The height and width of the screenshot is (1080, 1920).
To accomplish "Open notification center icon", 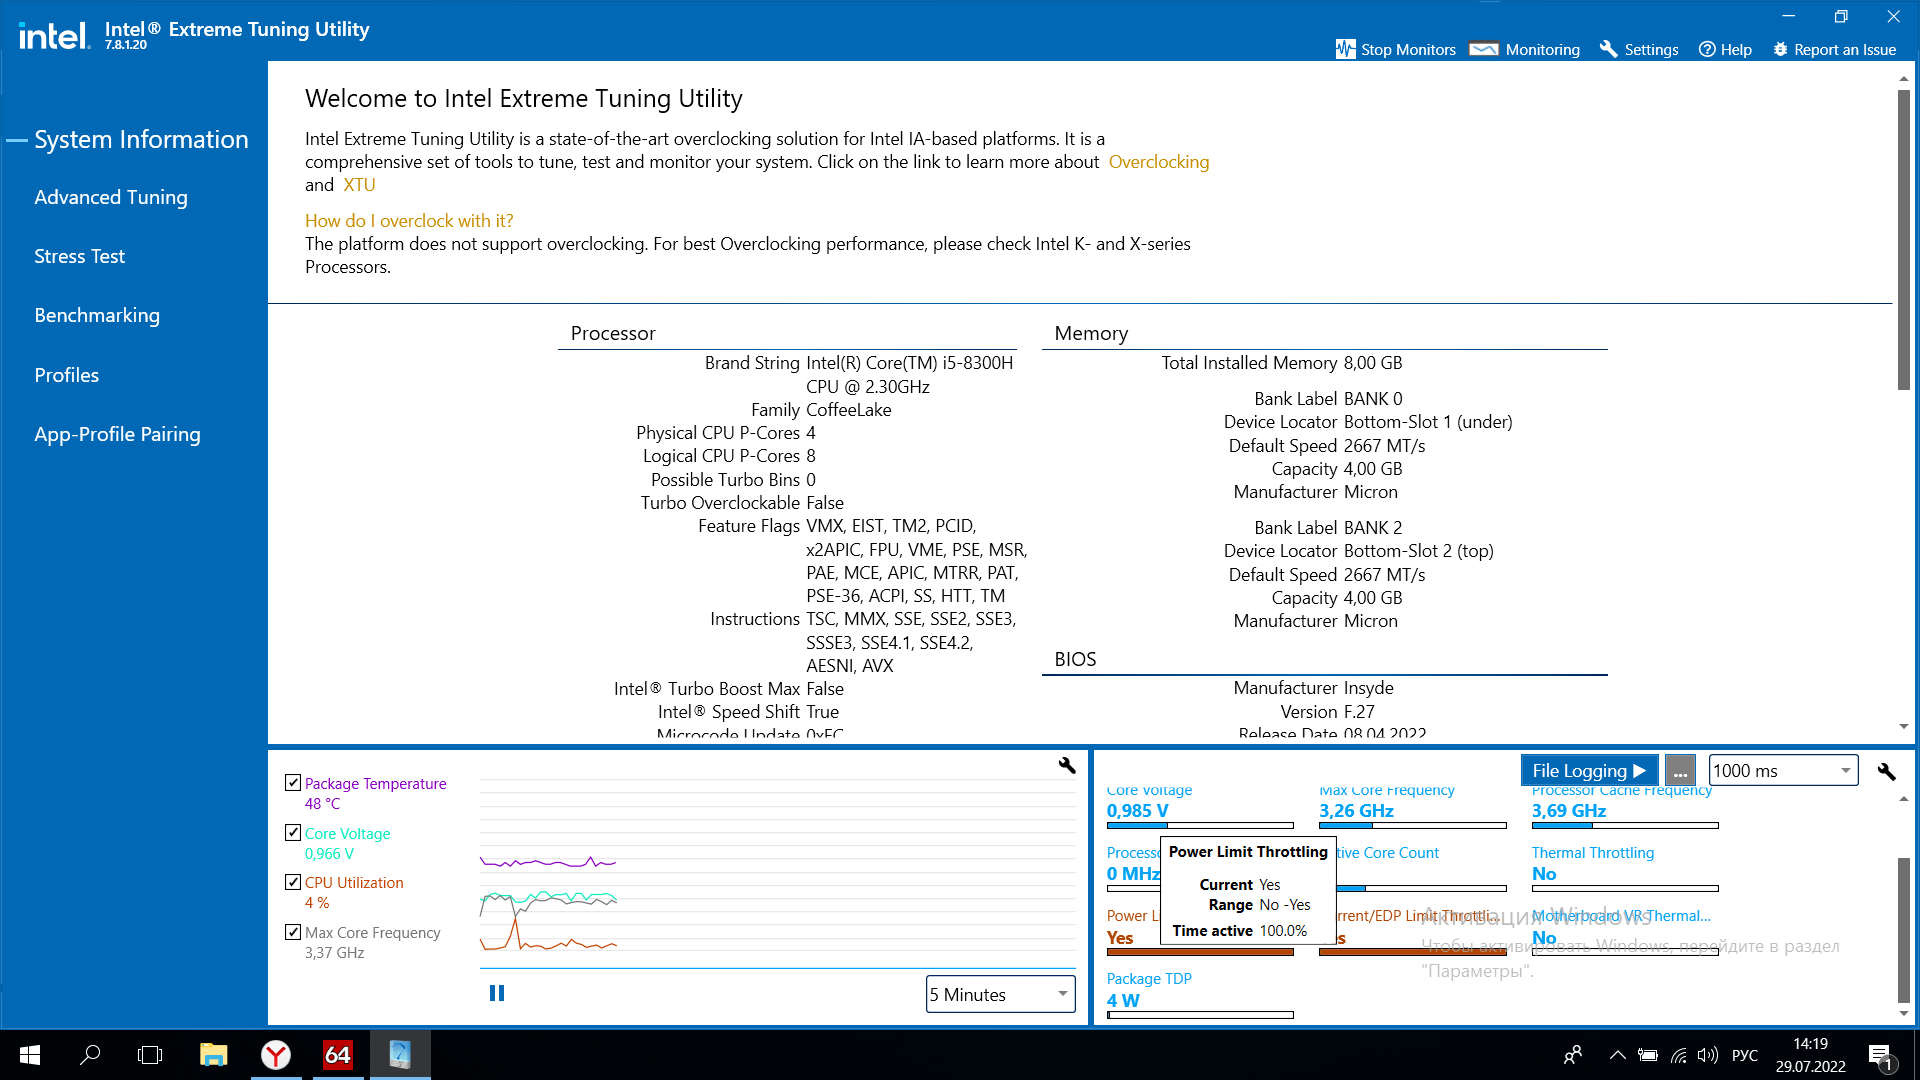I will tap(1880, 1055).
